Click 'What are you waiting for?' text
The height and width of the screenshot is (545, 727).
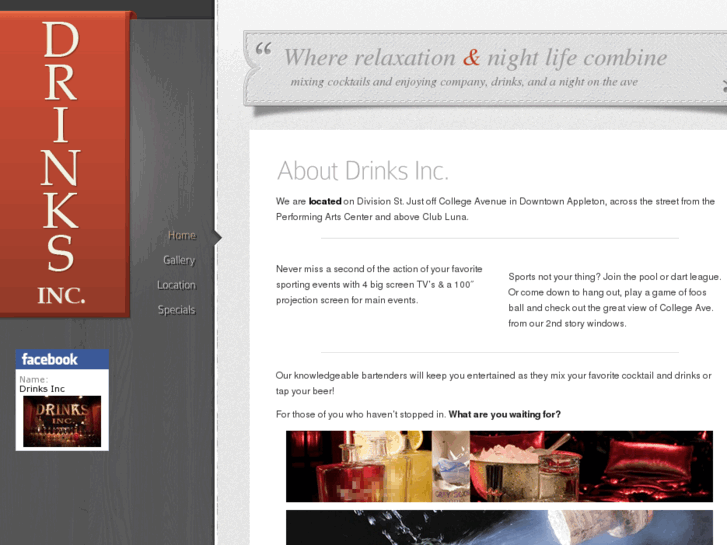(504, 414)
